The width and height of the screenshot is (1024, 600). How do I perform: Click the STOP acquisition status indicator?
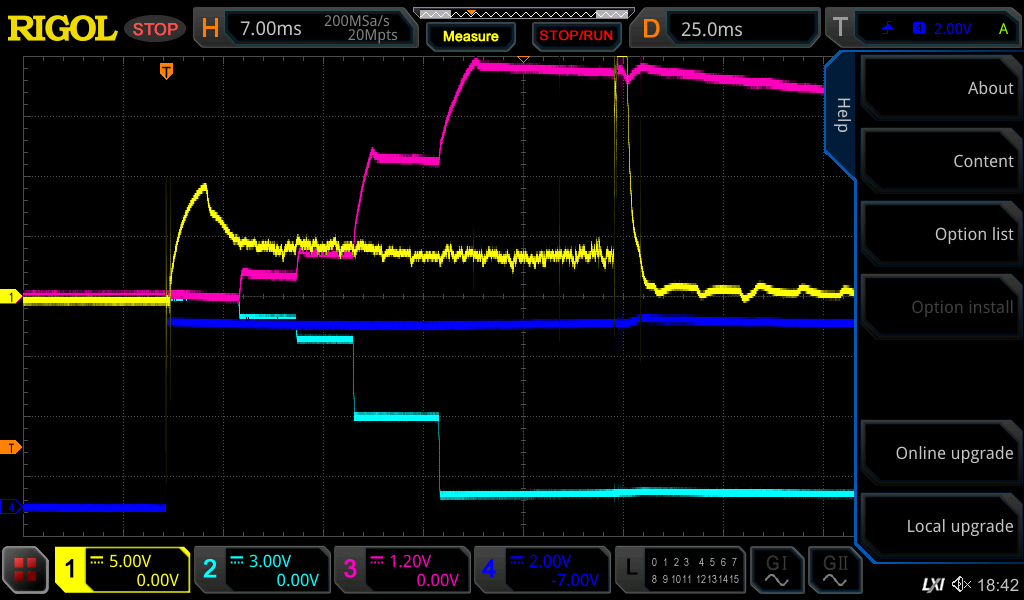[155, 29]
